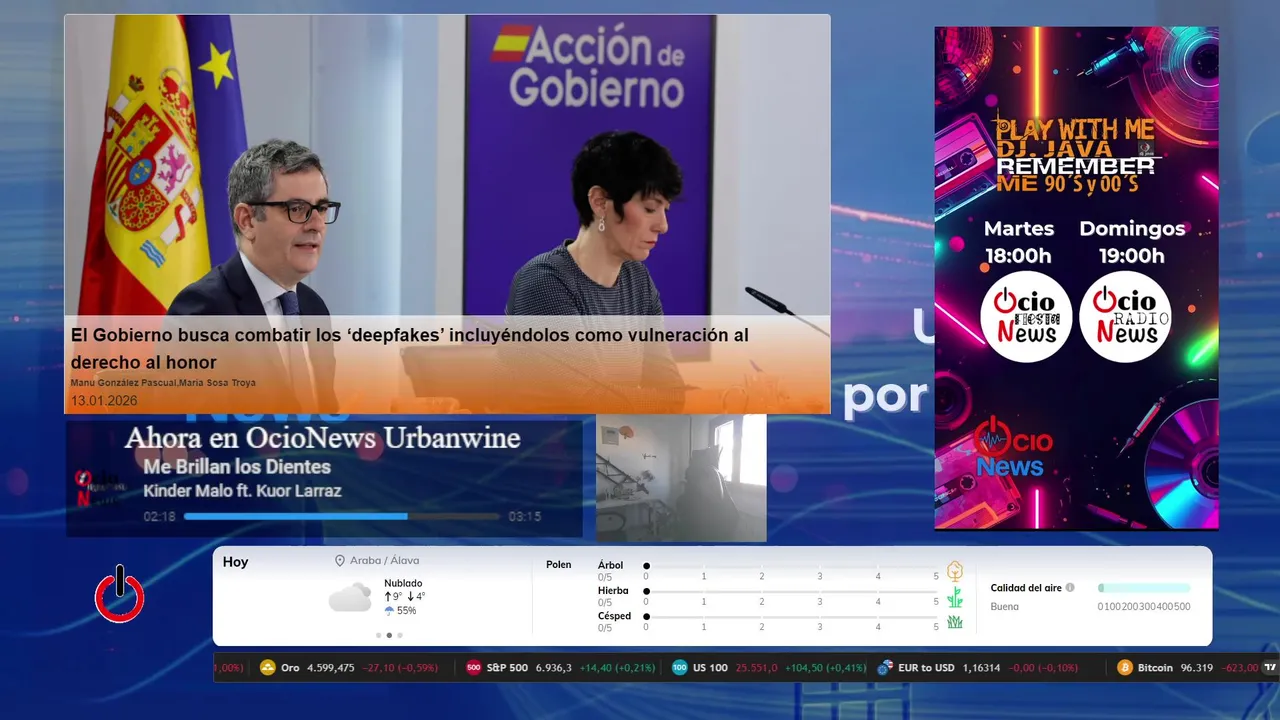Click the Domingos 19:00h schedule text
The image size is (1280, 720).
(x=1132, y=242)
